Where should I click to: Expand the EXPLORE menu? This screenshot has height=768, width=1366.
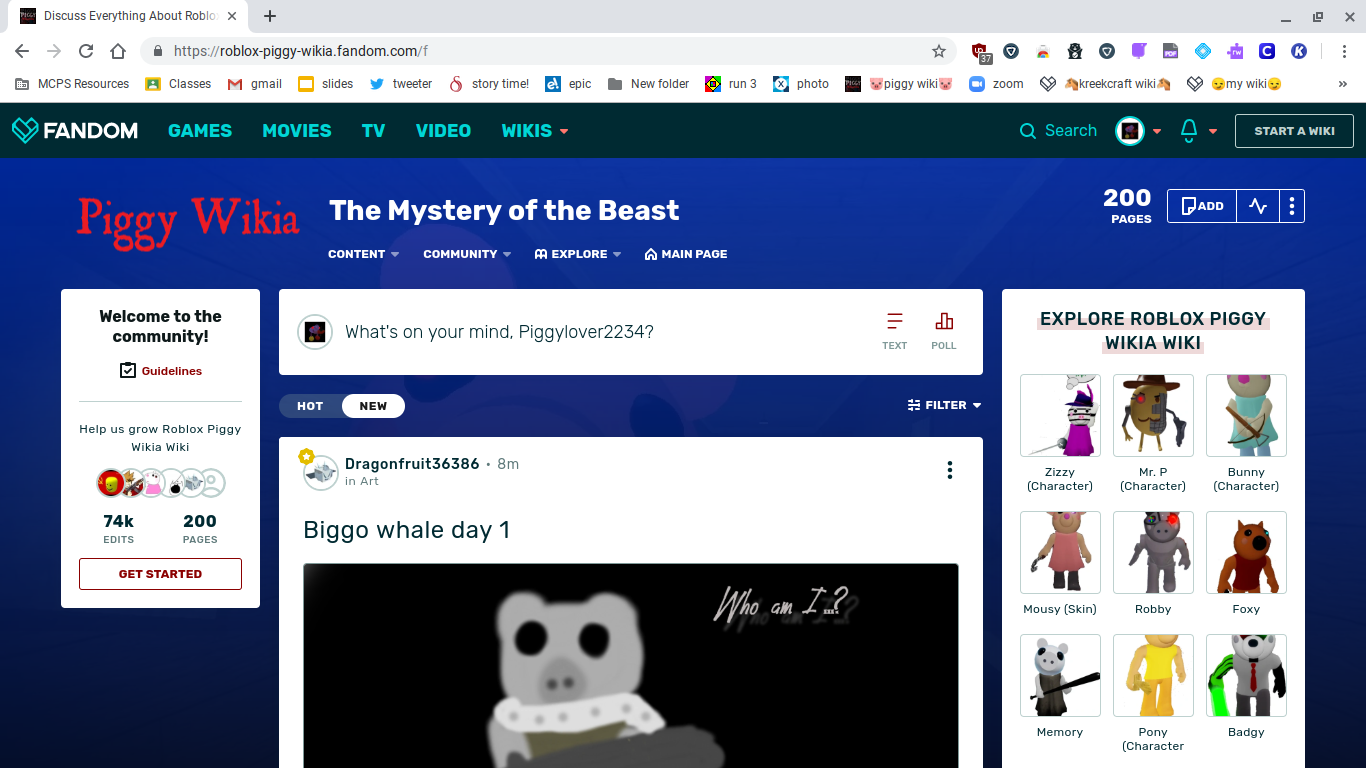[578, 254]
